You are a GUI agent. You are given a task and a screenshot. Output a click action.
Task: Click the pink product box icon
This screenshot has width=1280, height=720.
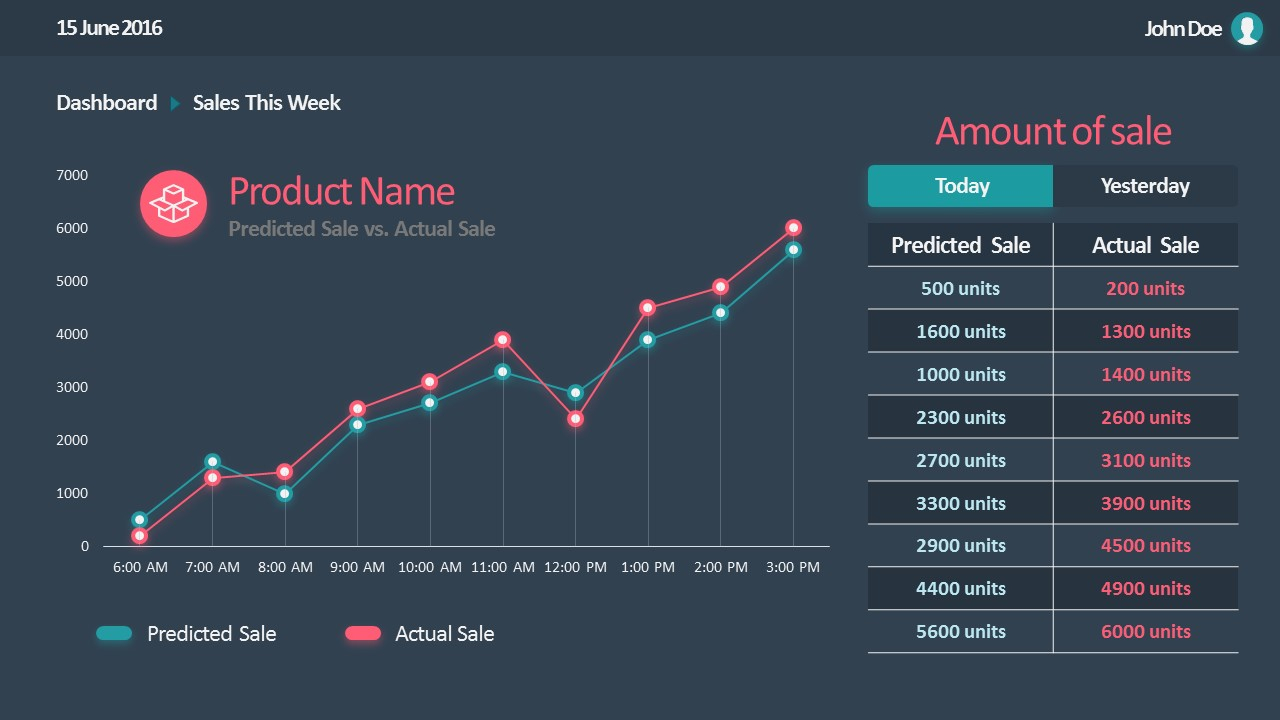coord(173,204)
